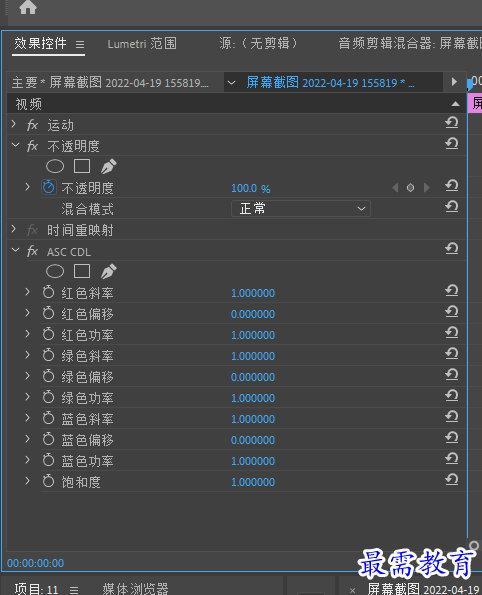Toggle the ASC CDL fx effect on/off
Screen dimensions: 482x595
[x=33, y=251]
